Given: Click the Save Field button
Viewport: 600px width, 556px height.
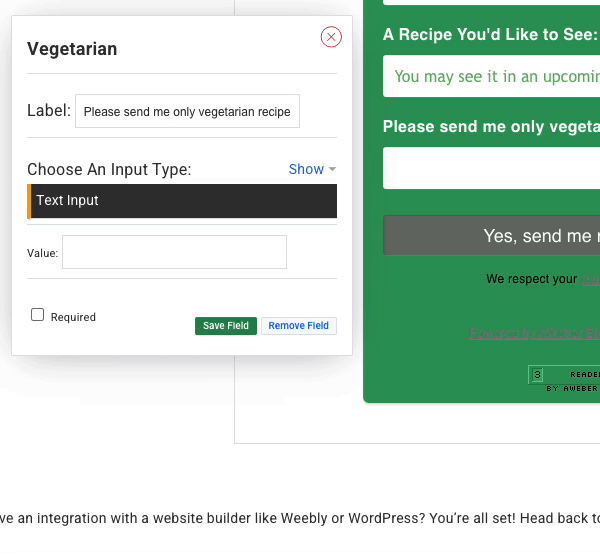Looking at the screenshot, I should (x=226, y=326).
